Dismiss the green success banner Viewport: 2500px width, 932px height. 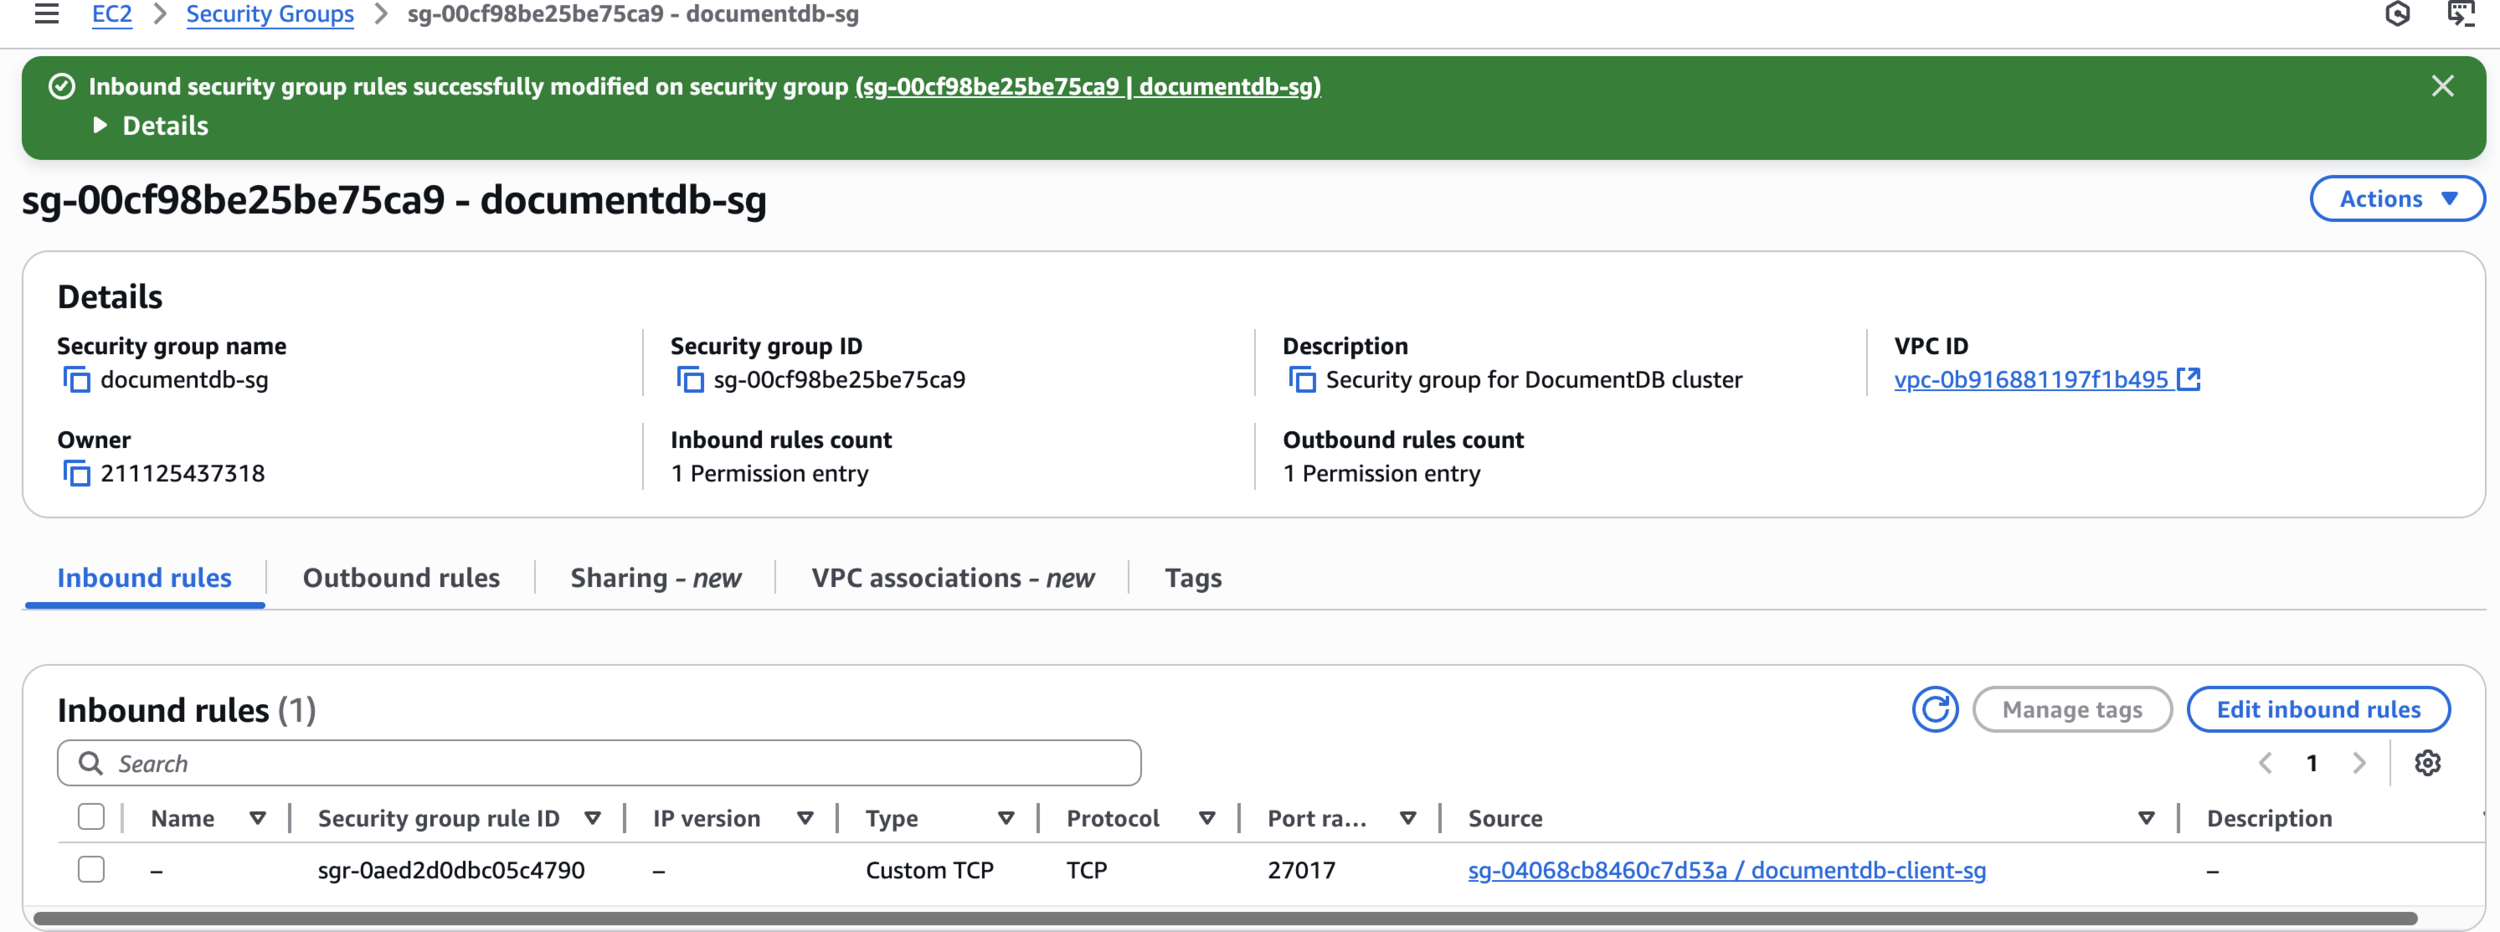click(2443, 87)
